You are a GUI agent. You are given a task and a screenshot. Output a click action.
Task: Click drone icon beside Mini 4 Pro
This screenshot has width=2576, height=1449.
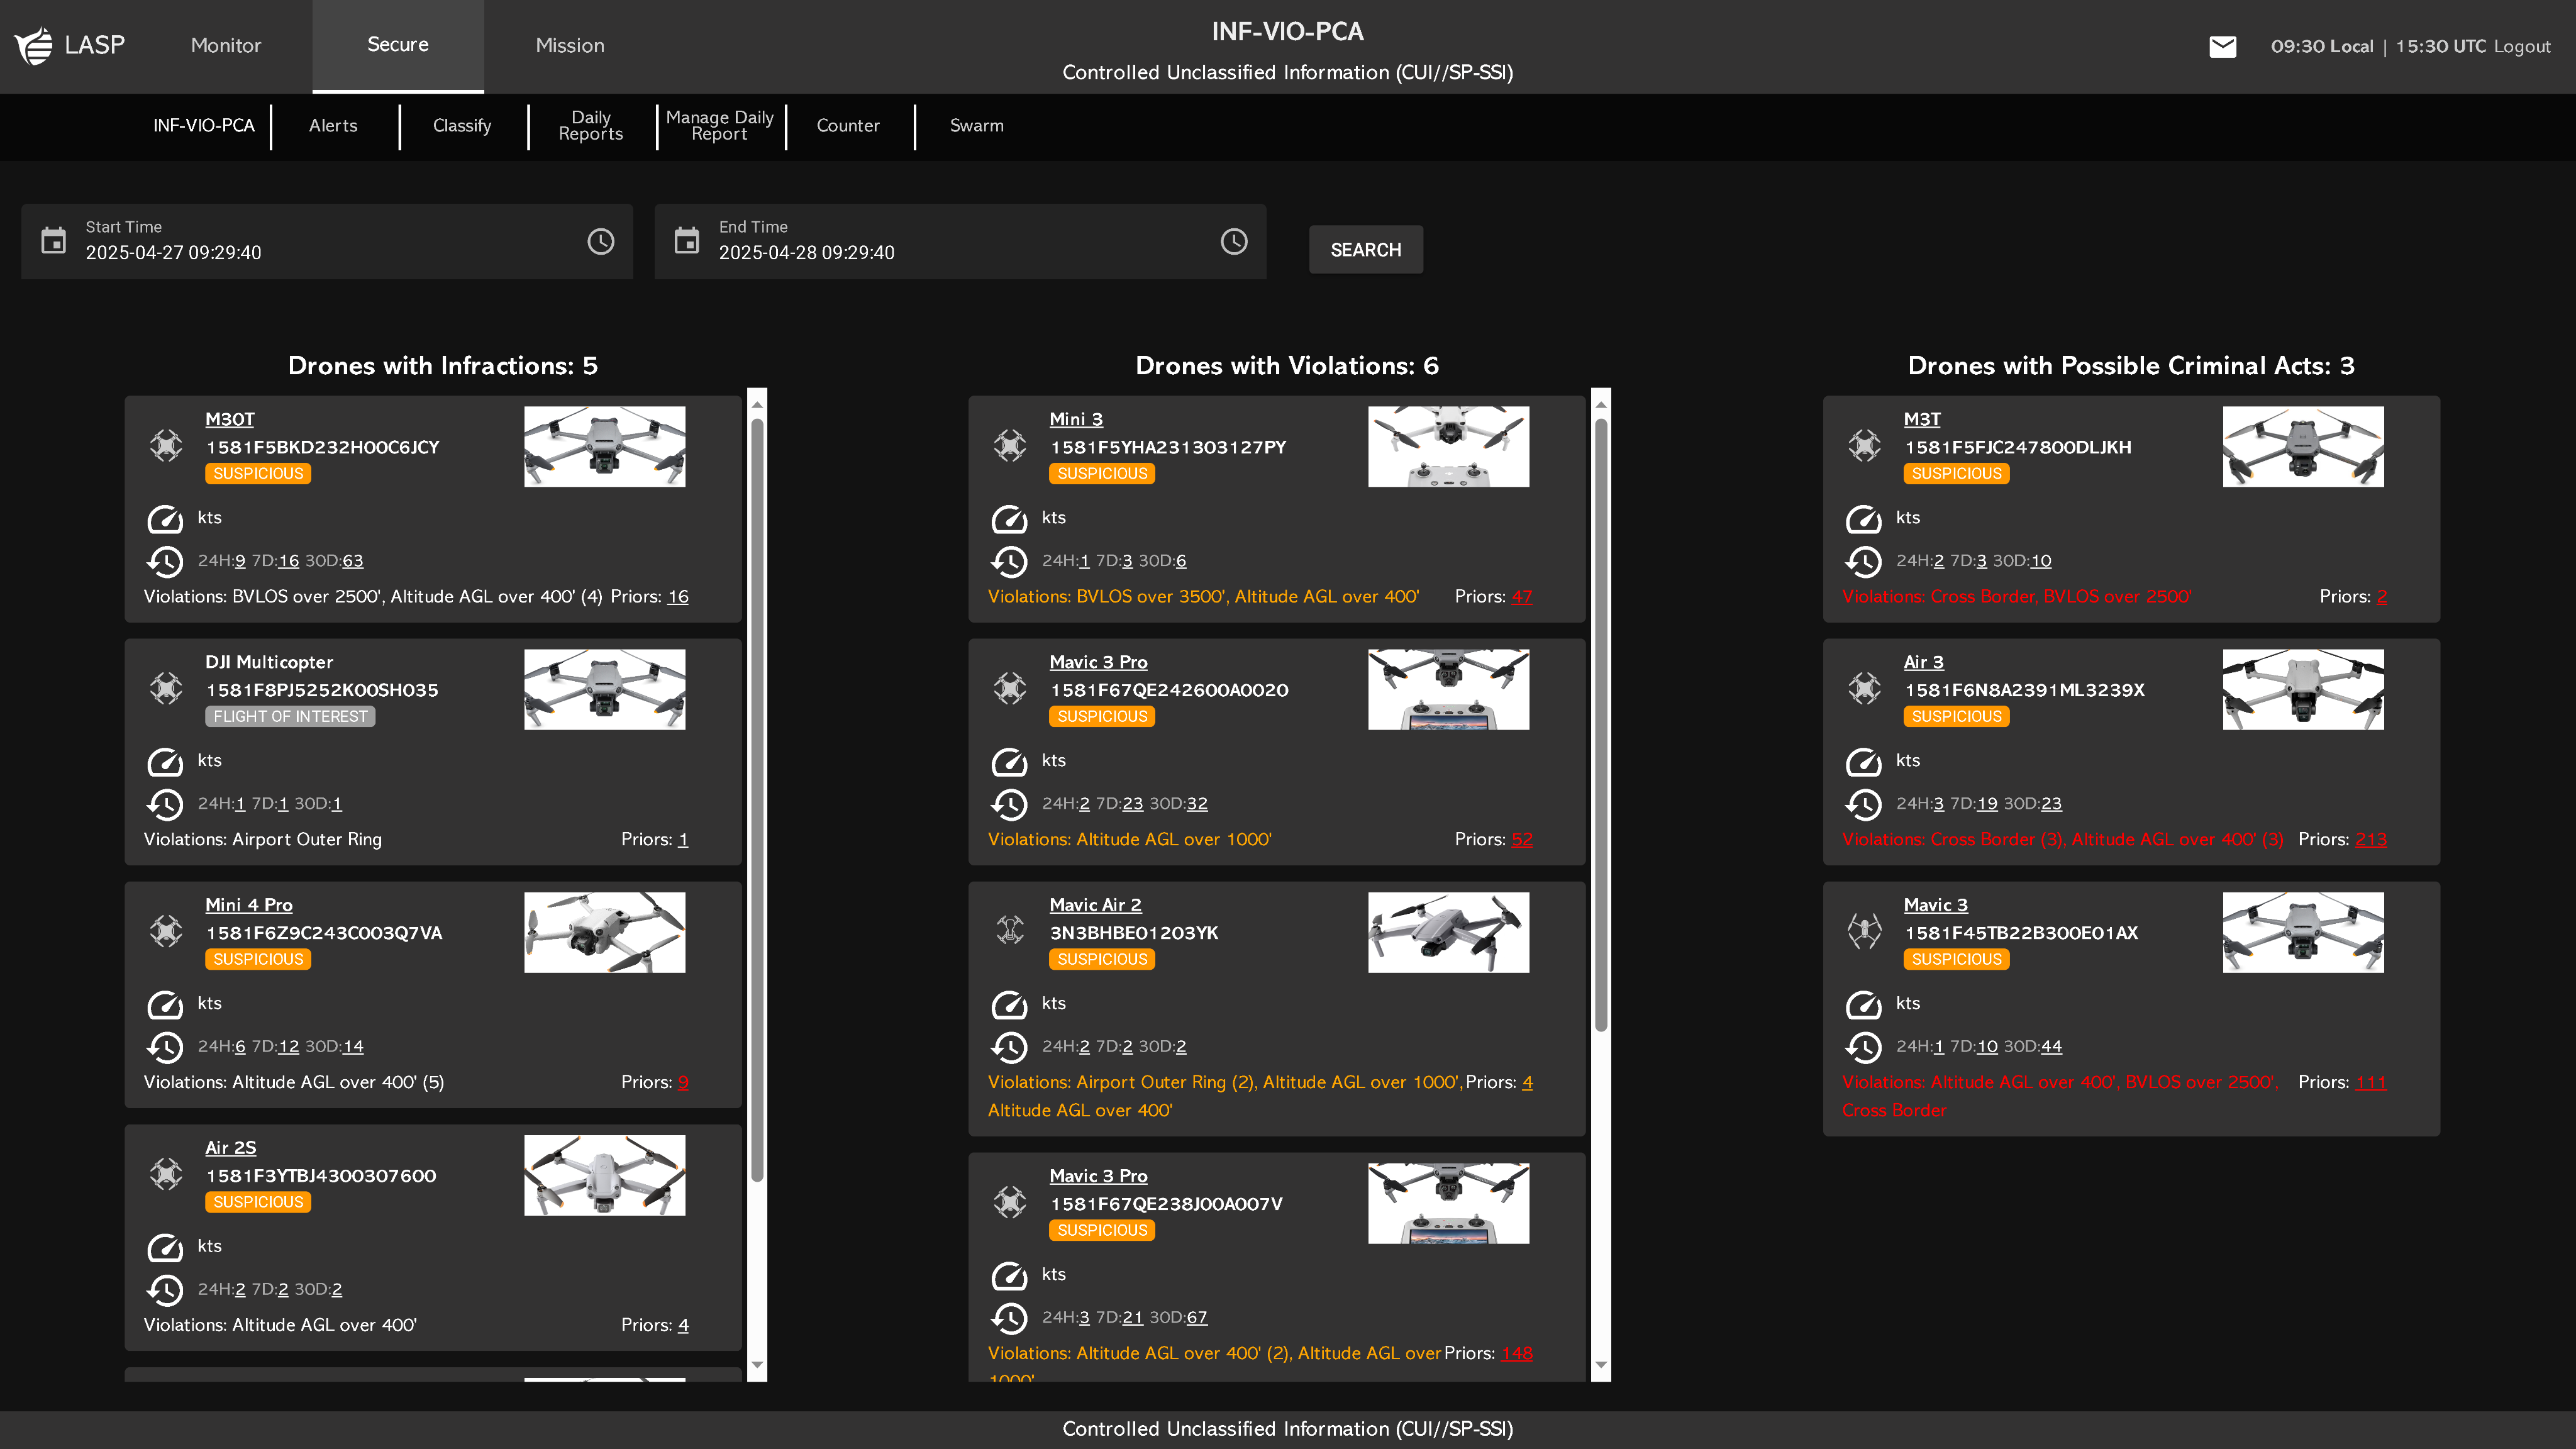[166, 931]
